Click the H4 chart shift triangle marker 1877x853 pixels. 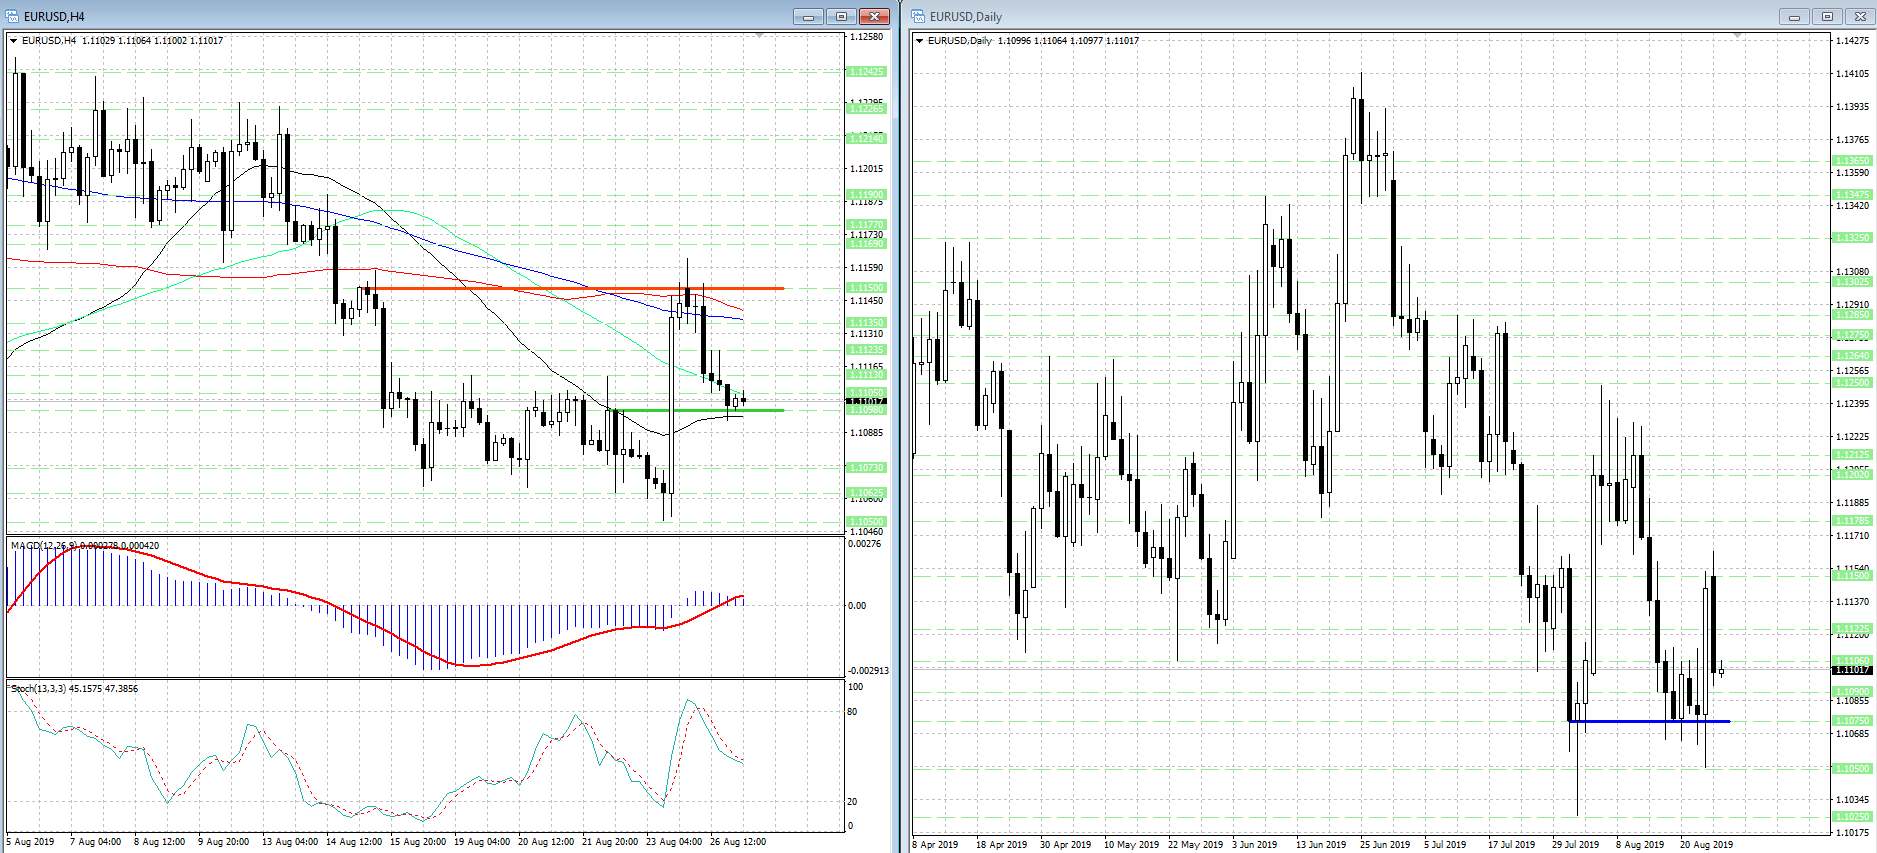point(760,36)
